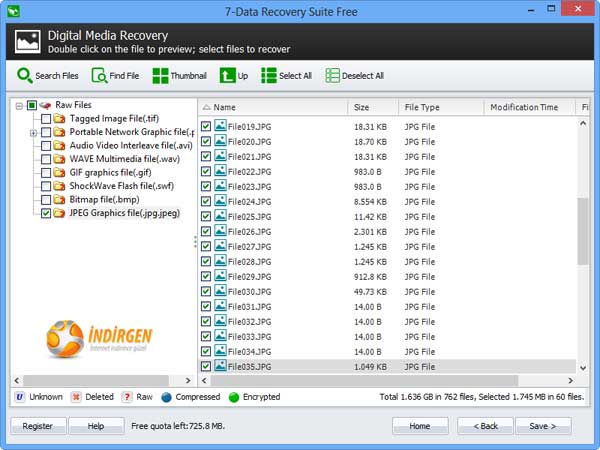600x450 pixels.
Task: Click the Find File icon
Action: 99,76
